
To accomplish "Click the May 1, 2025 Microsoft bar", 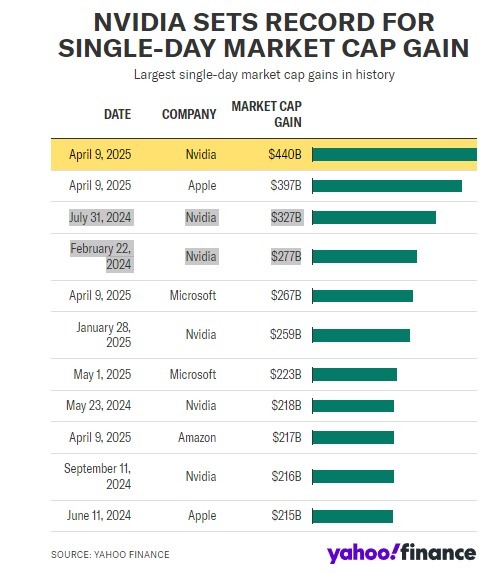I will 355,375.
